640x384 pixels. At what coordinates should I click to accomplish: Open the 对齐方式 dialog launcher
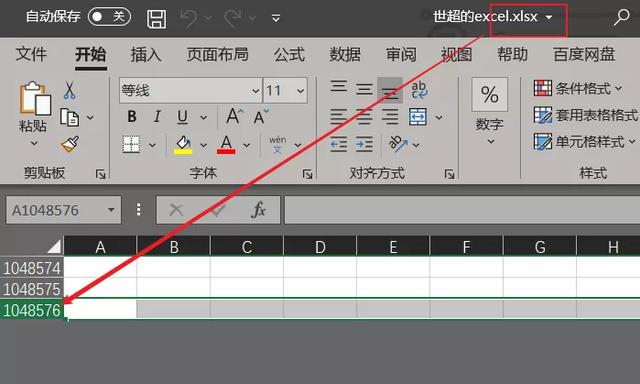(449, 175)
